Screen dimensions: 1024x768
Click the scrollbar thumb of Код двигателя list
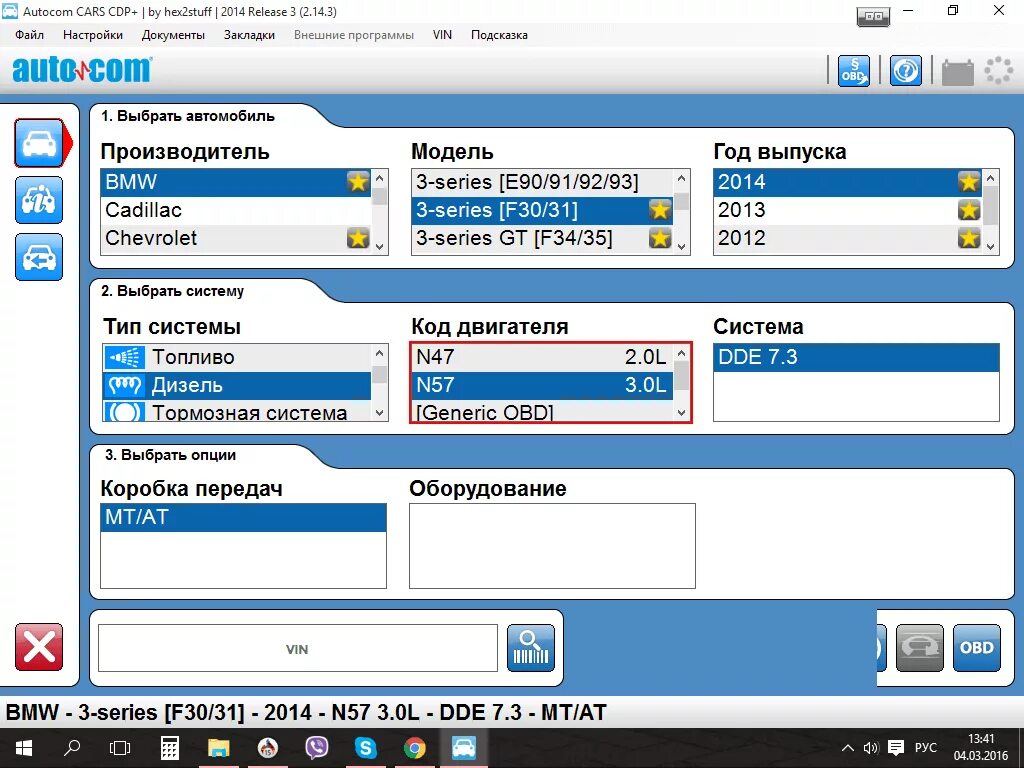pos(682,376)
